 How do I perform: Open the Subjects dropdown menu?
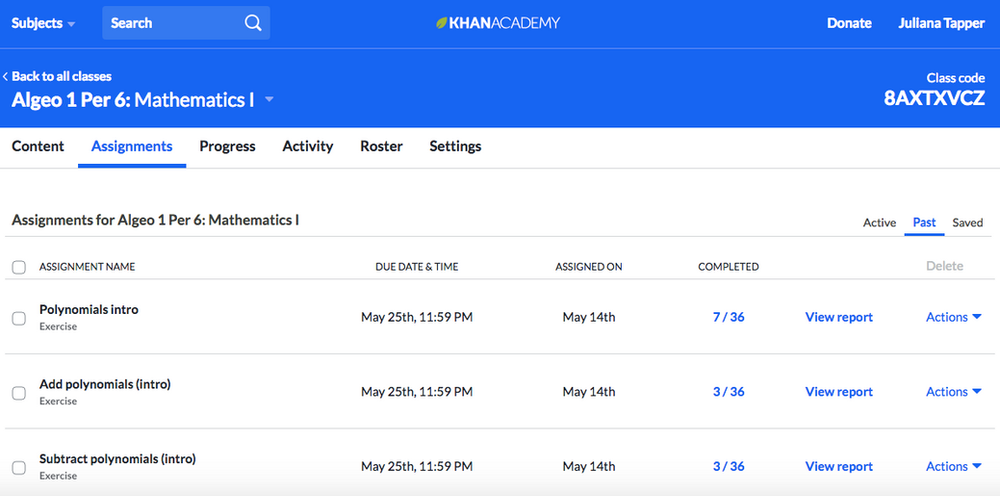pyautogui.click(x=43, y=23)
